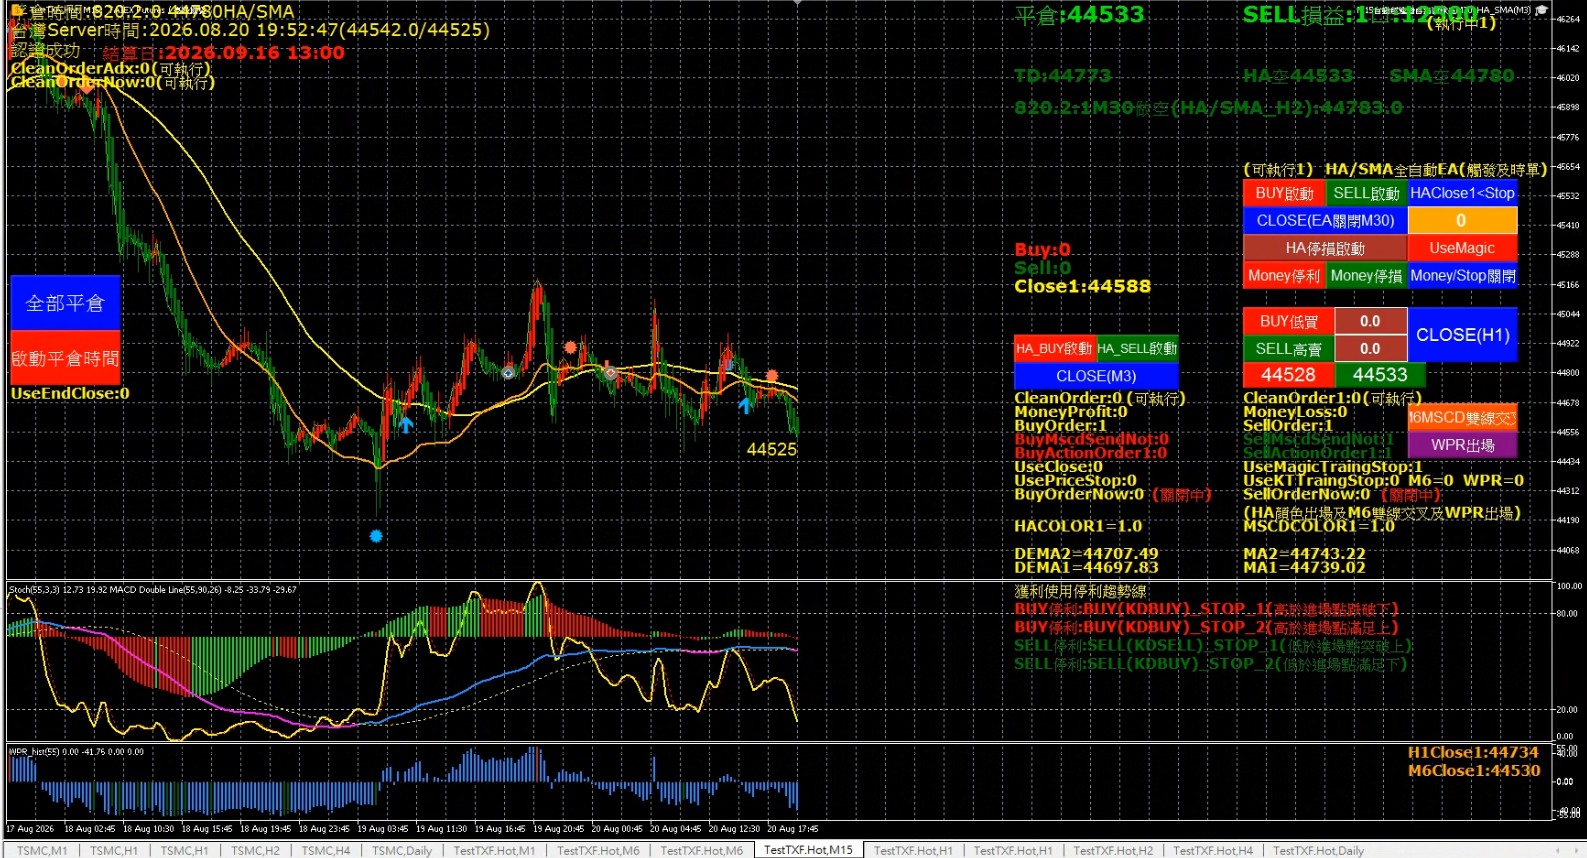Toggle HA停損啟動 button

pyautogui.click(x=1325, y=248)
